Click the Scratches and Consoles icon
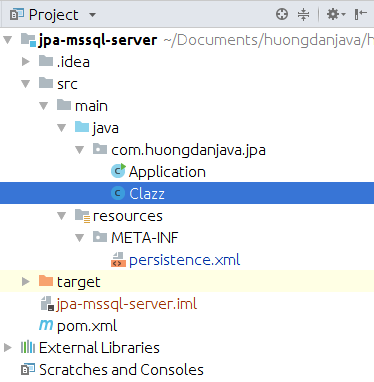This screenshot has height=382, width=374. click(28, 369)
